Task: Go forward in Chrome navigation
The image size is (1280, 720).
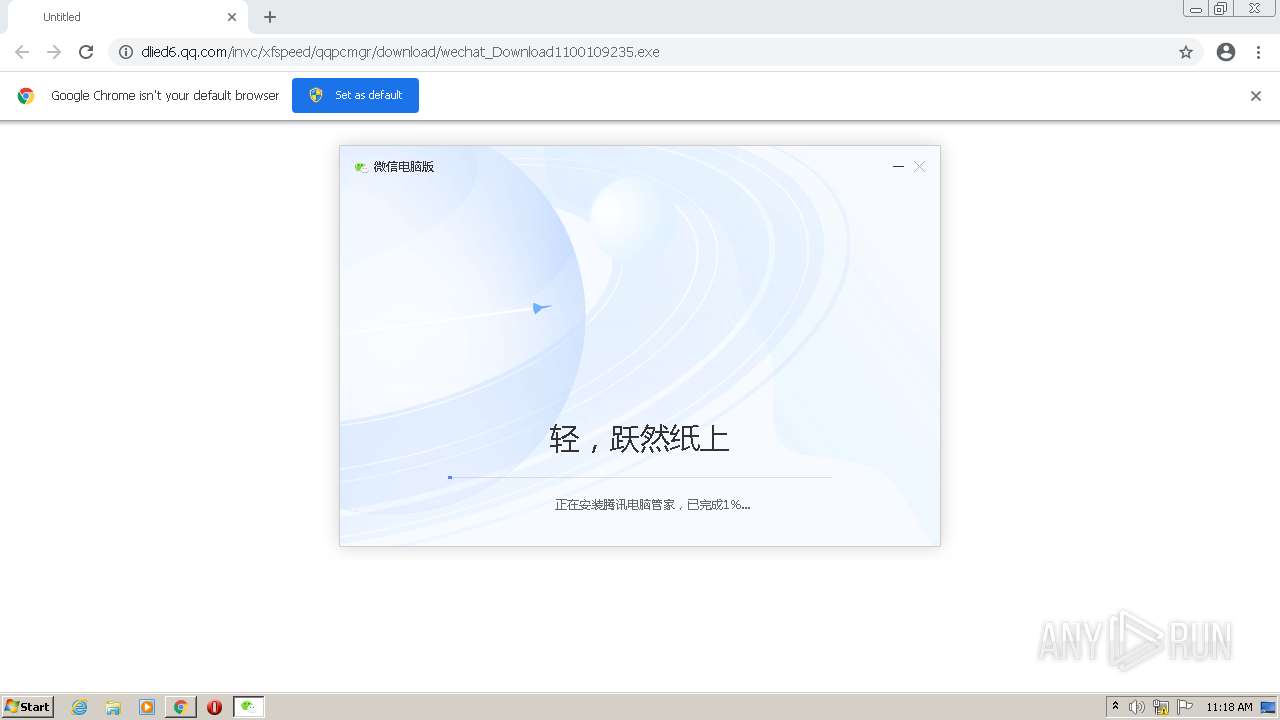Action: [x=54, y=52]
